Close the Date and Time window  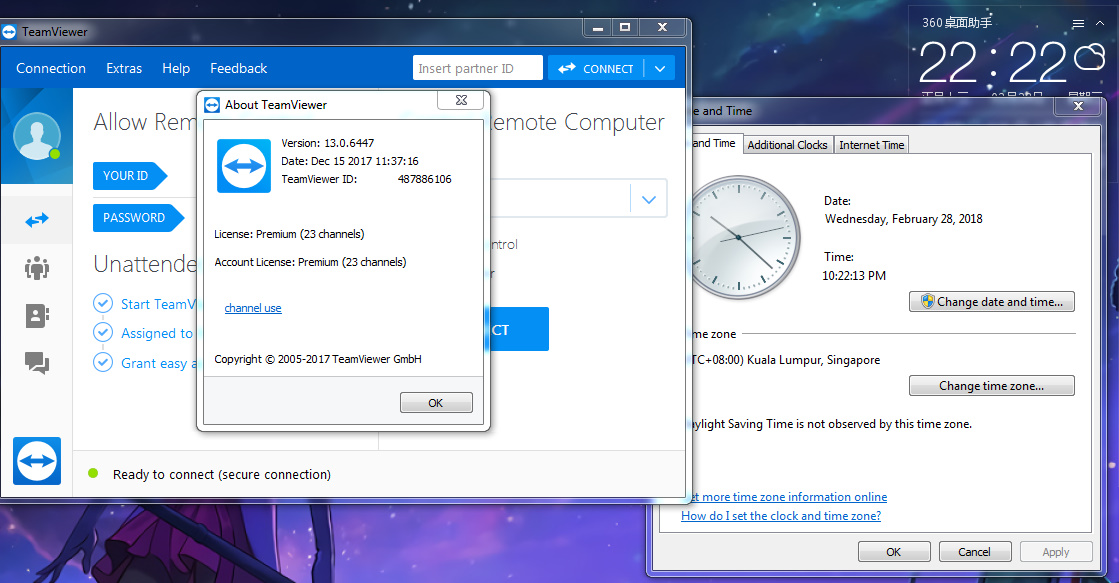point(1078,106)
